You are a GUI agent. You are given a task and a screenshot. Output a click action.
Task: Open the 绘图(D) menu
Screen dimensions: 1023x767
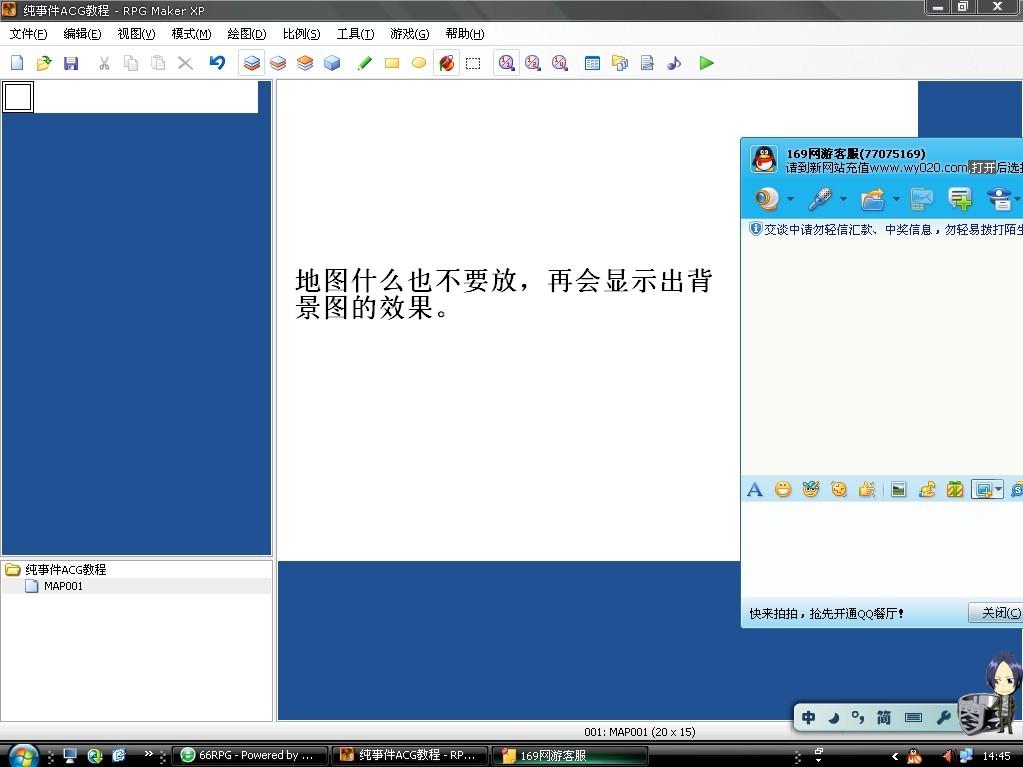pyautogui.click(x=247, y=34)
